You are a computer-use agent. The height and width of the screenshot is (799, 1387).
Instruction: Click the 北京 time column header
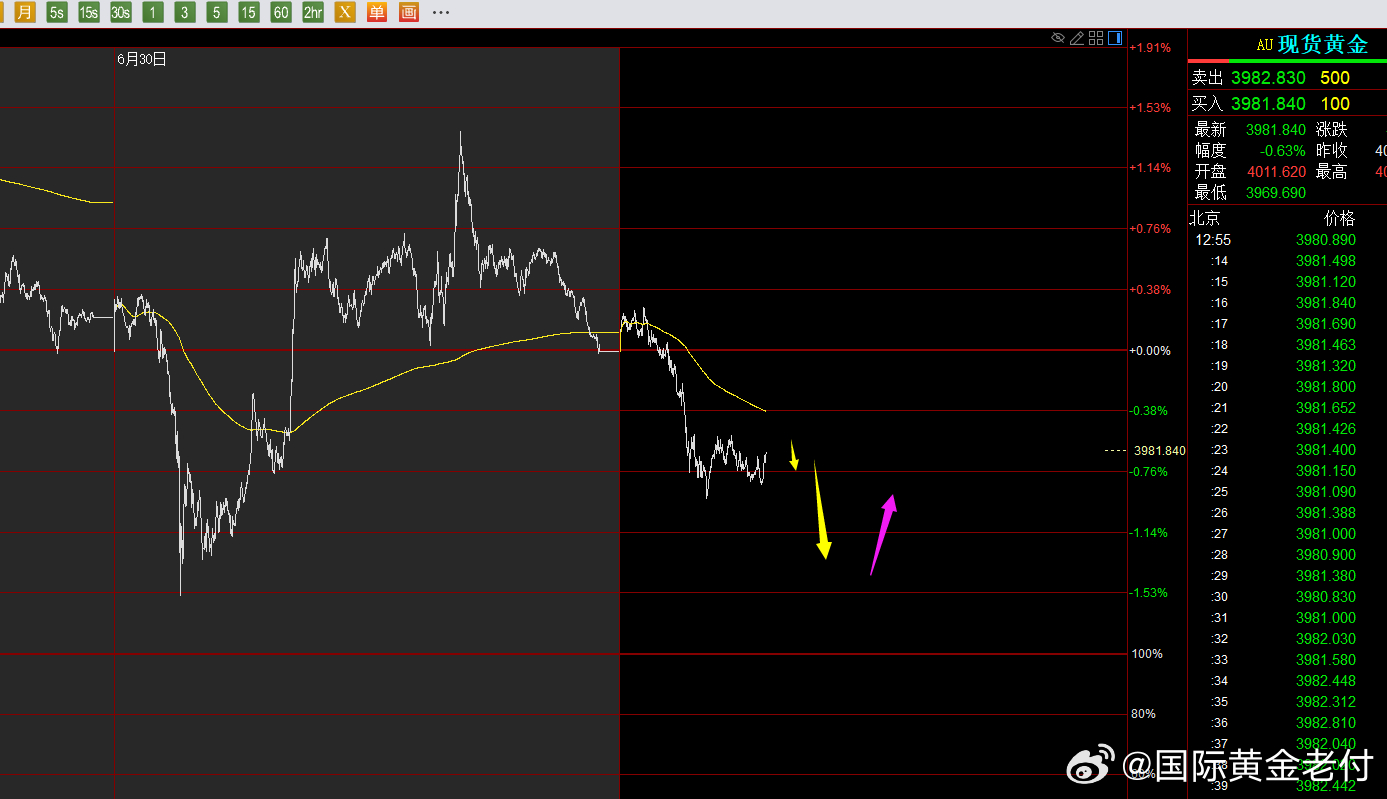click(1205, 219)
